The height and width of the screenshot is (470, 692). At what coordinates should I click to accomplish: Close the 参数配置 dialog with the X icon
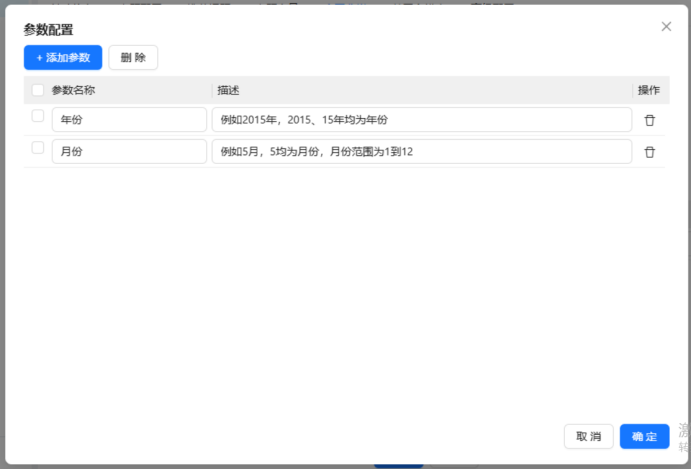[666, 27]
